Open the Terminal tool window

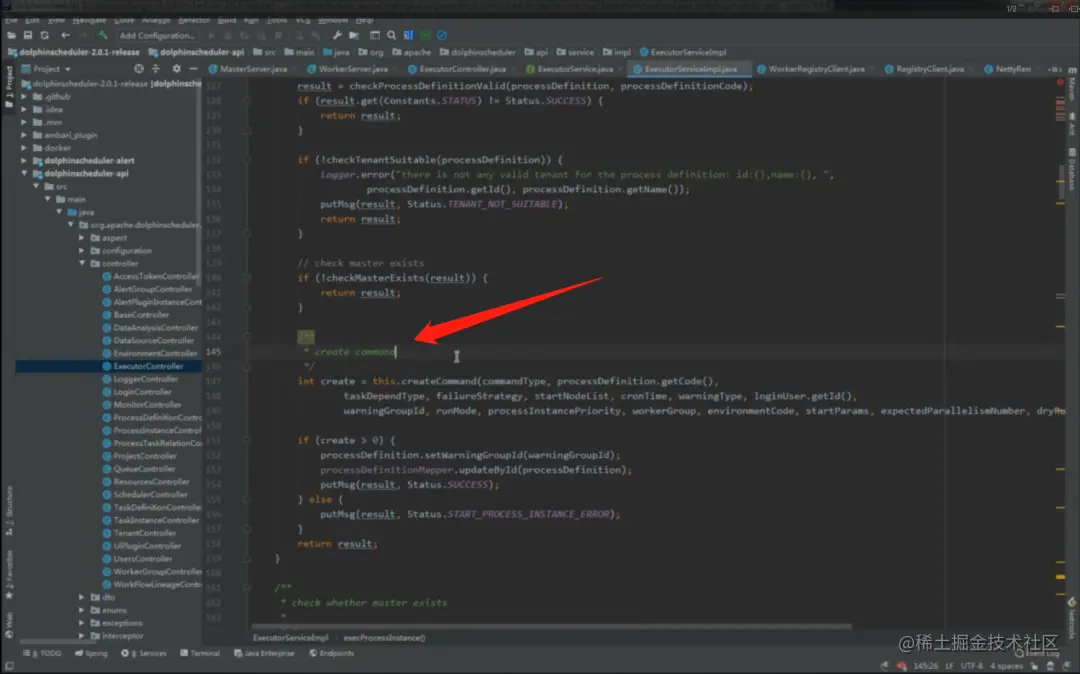coord(200,653)
